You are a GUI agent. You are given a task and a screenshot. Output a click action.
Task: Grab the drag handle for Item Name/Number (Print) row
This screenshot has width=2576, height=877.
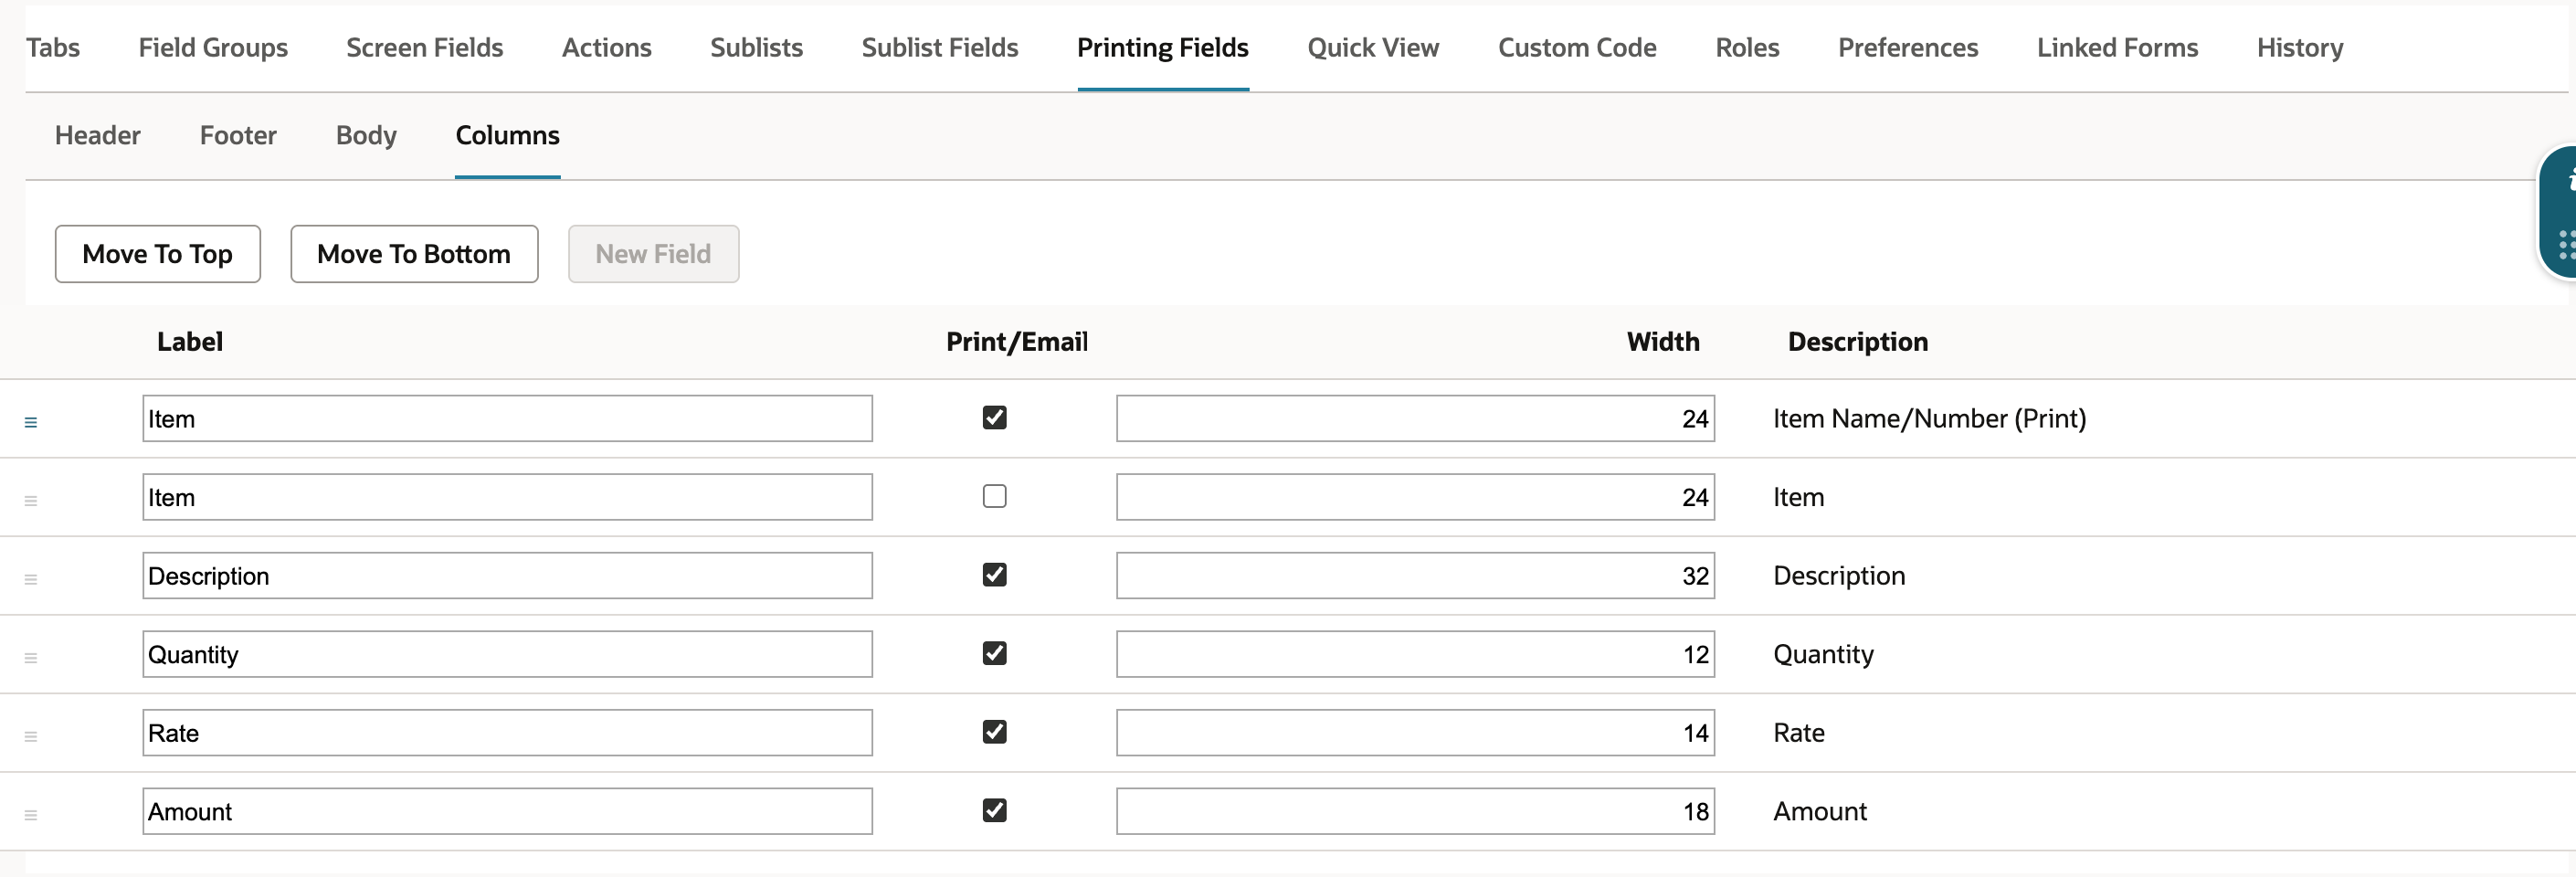pyautogui.click(x=31, y=422)
